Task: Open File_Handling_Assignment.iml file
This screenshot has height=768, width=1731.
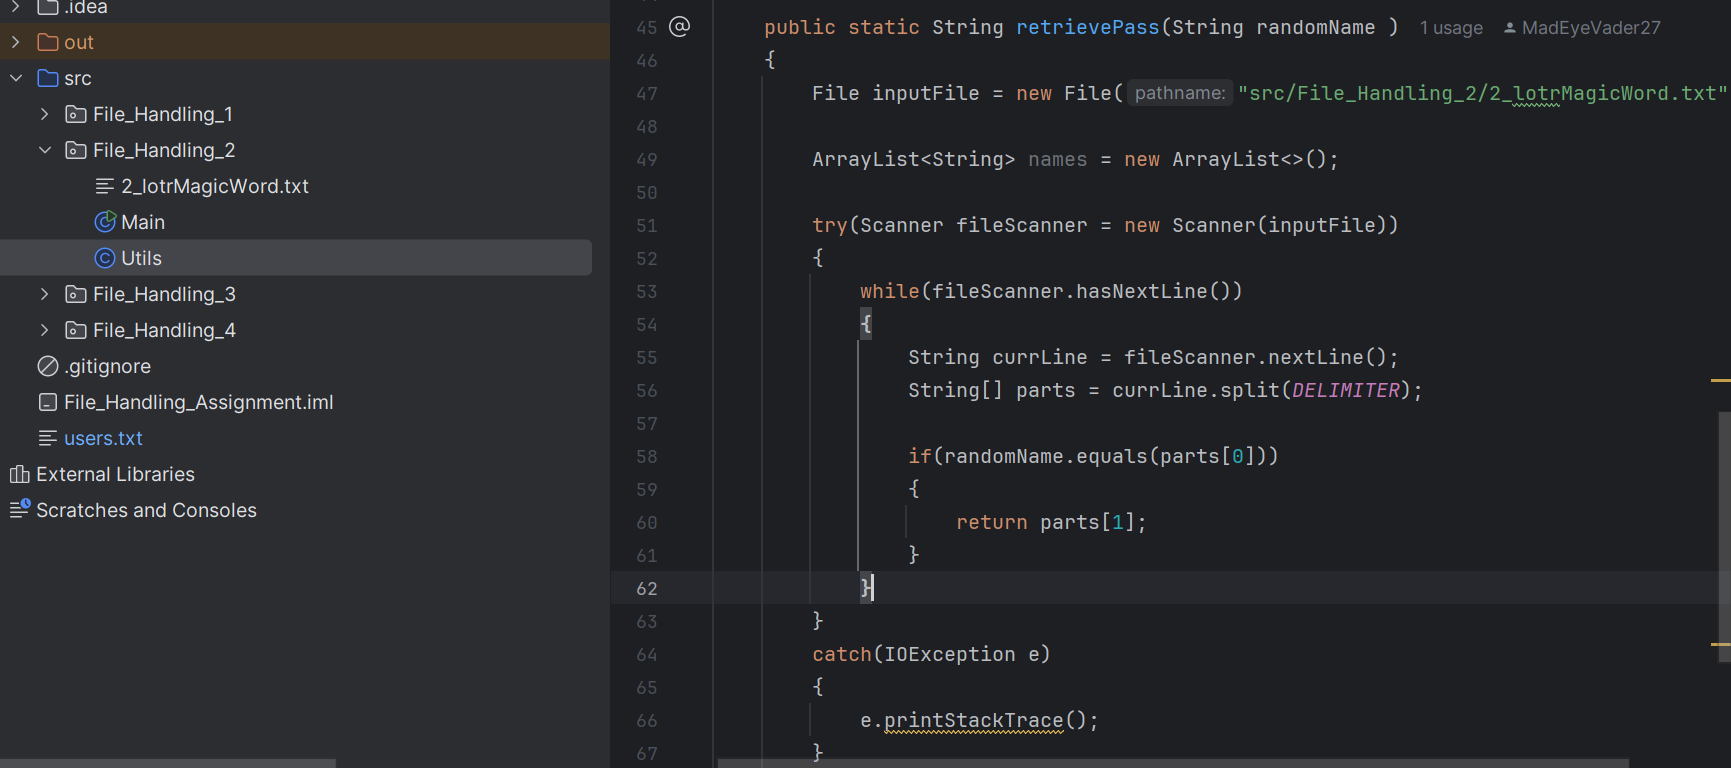Action: pyautogui.click(x=198, y=402)
